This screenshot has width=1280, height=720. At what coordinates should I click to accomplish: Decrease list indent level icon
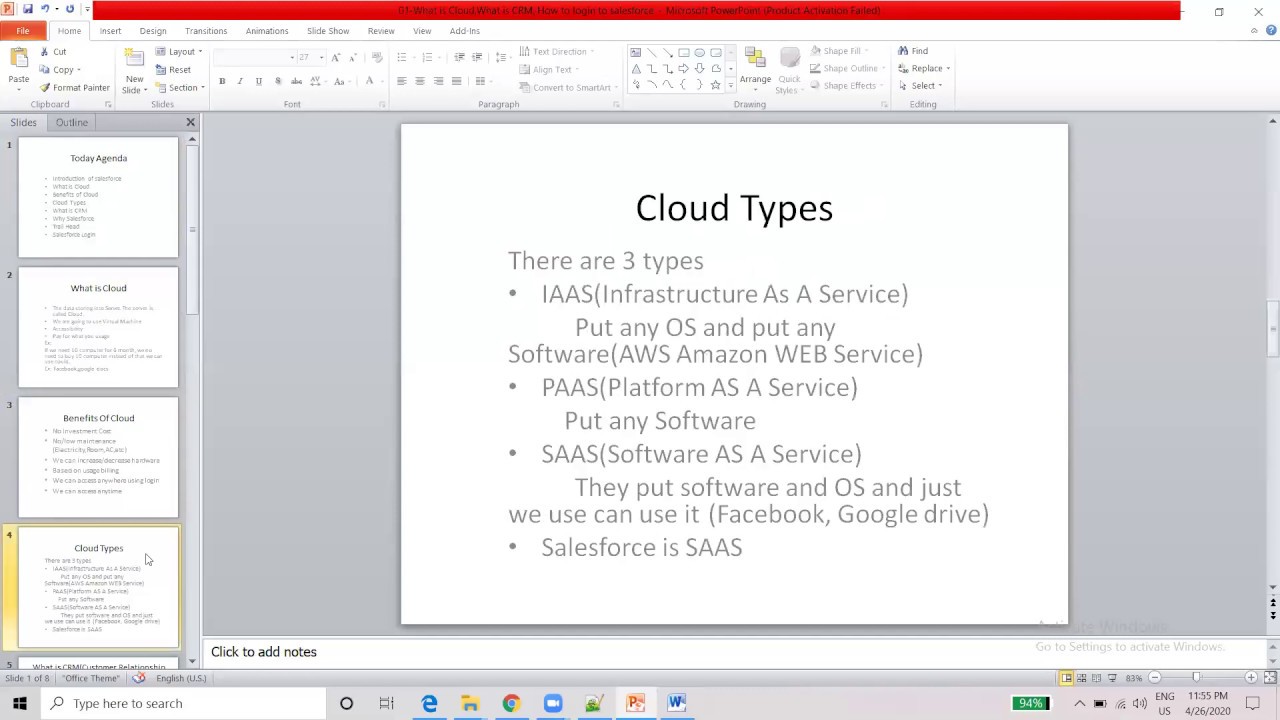tap(459, 57)
